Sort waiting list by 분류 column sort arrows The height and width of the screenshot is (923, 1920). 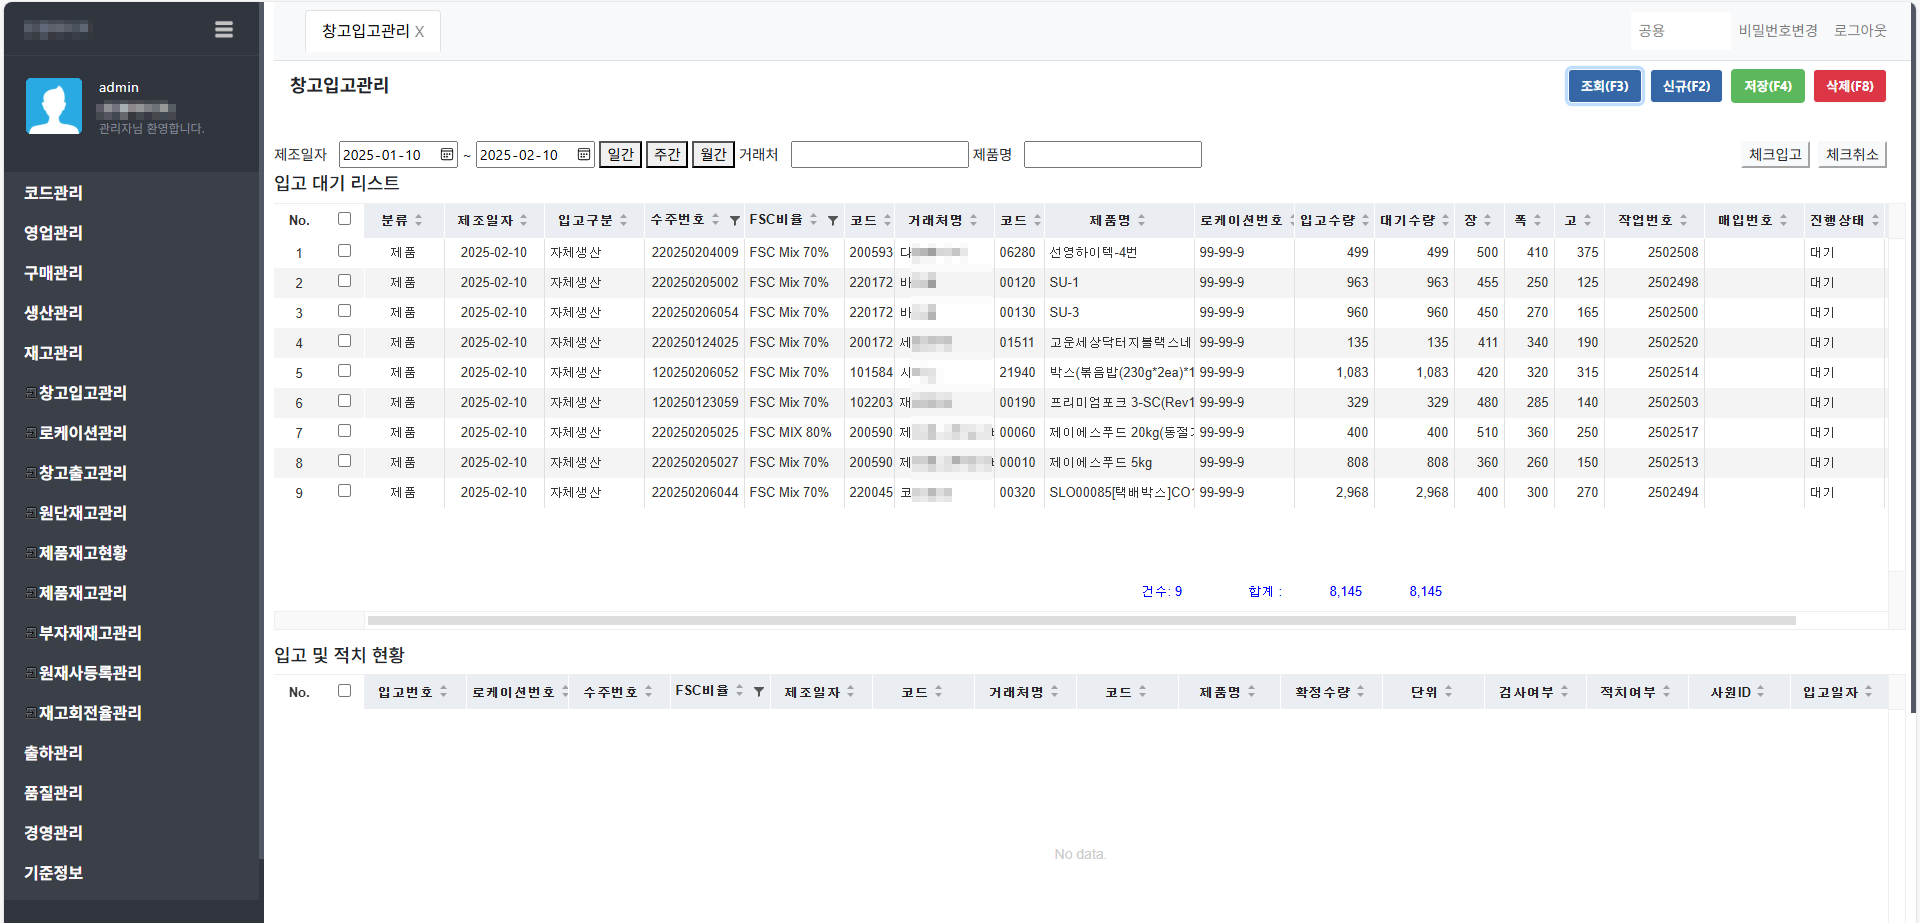point(418,220)
